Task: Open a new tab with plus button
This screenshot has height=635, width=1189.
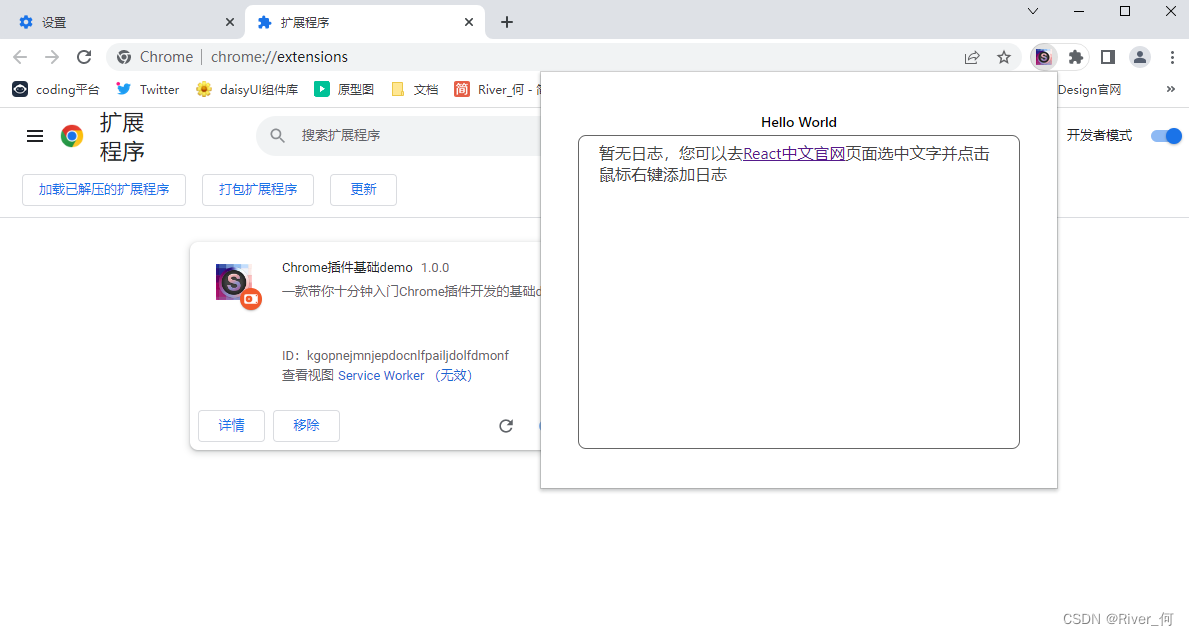Action: pyautogui.click(x=507, y=23)
